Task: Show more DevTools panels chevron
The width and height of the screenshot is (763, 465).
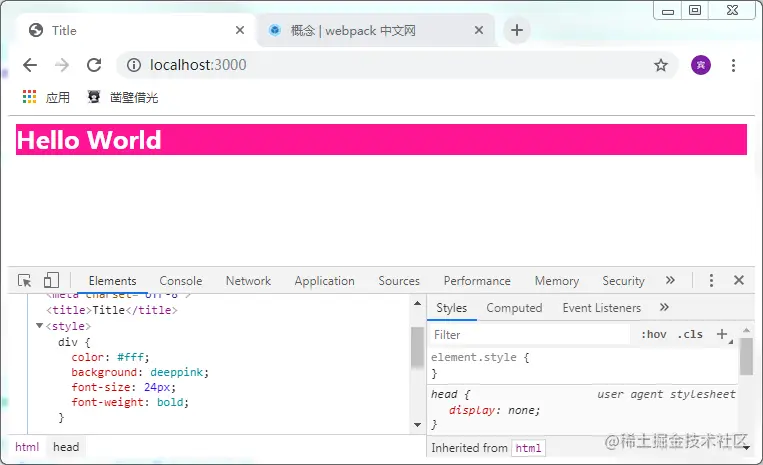Action: point(670,280)
